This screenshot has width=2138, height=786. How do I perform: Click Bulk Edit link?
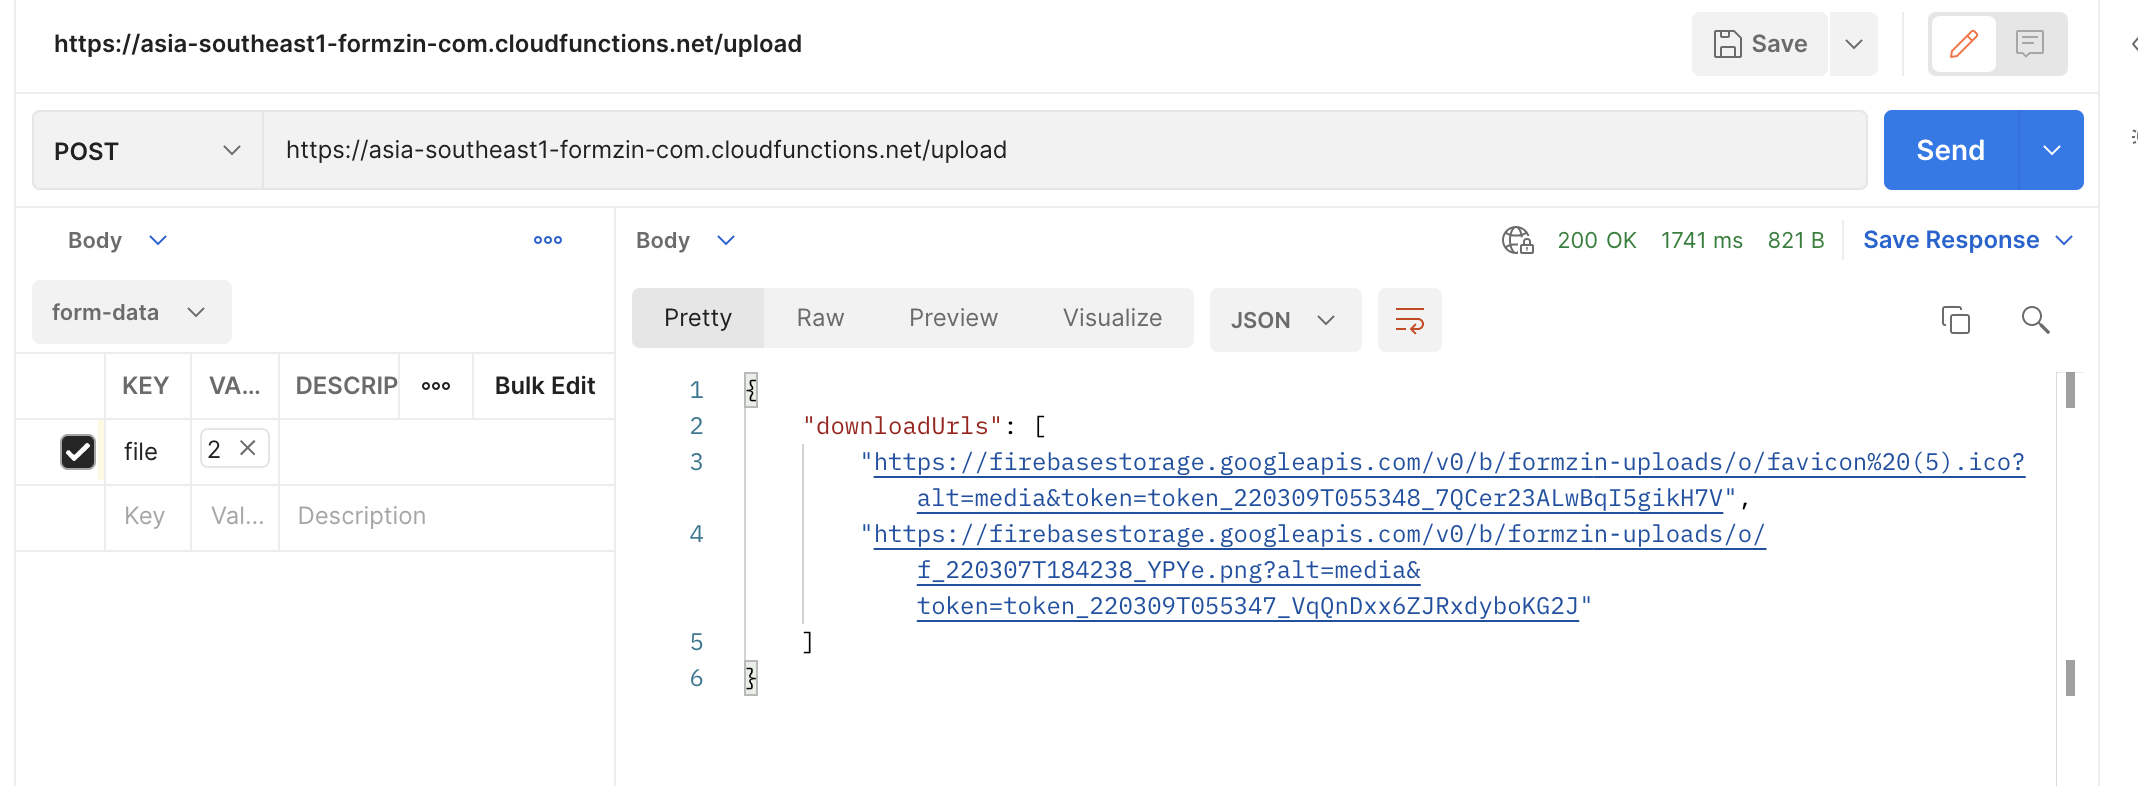click(x=544, y=386)
